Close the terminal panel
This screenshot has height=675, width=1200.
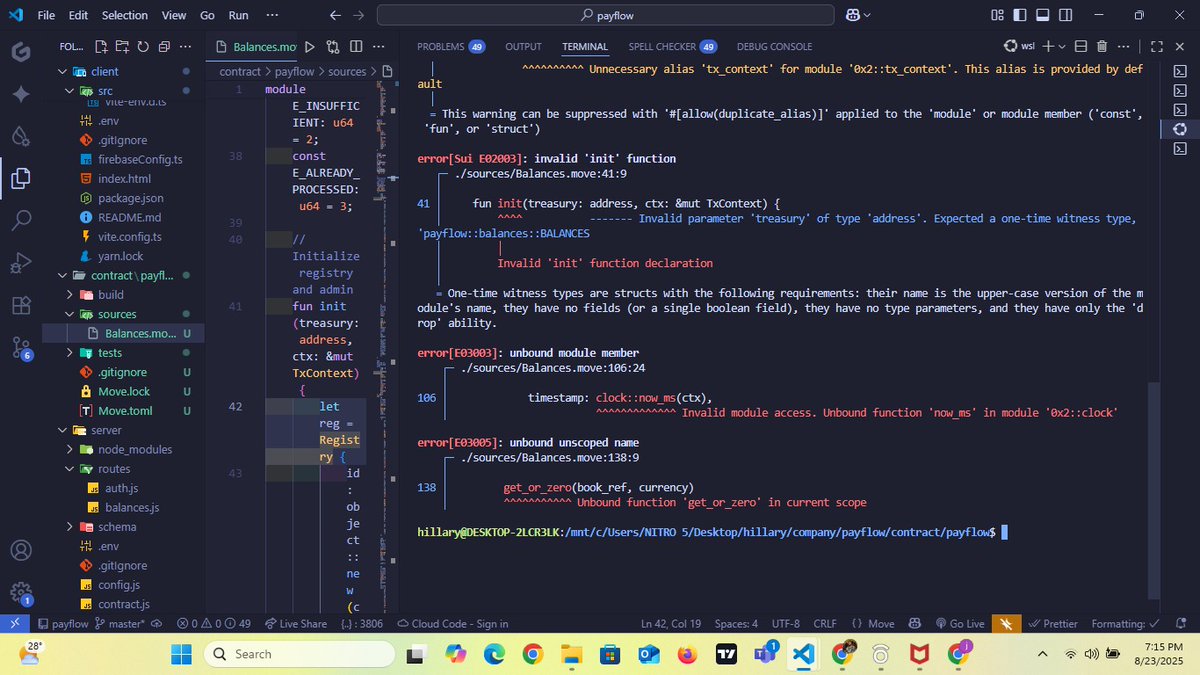coord(1178,46)
